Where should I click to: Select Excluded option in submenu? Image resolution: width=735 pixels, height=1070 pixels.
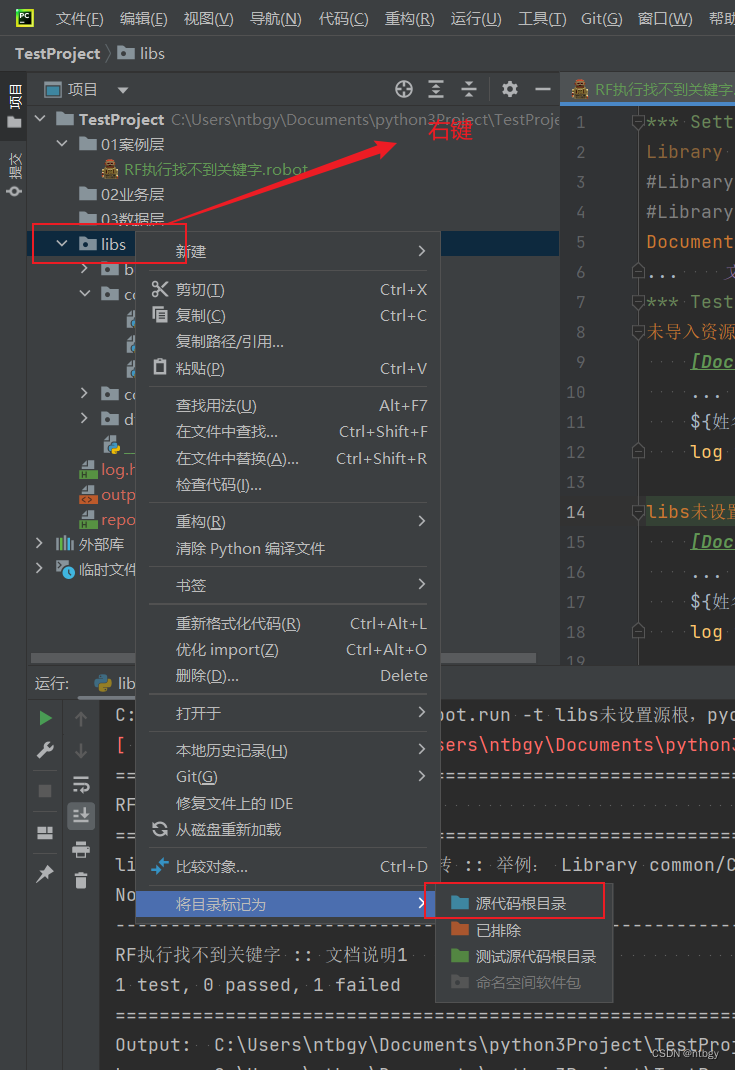point(524,930)
